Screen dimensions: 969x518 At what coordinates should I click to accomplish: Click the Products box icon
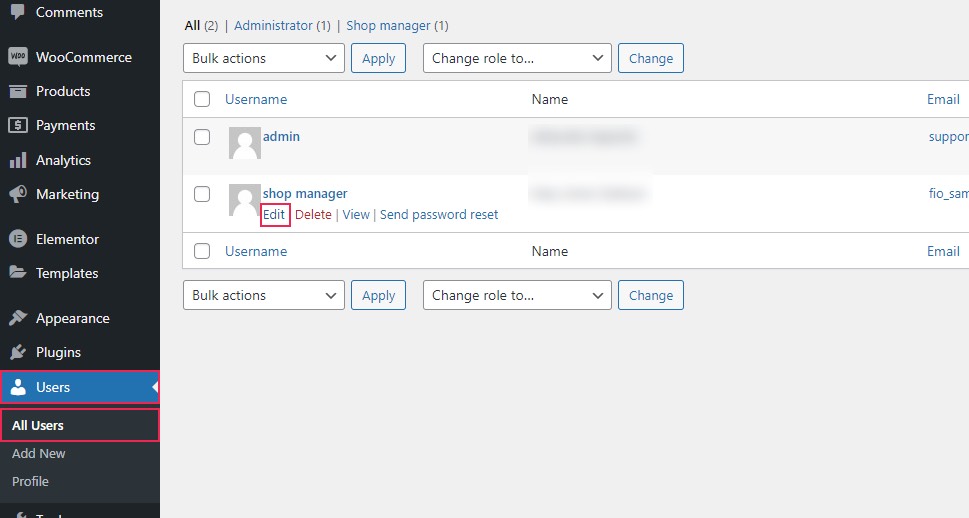(x=18, y=91)
